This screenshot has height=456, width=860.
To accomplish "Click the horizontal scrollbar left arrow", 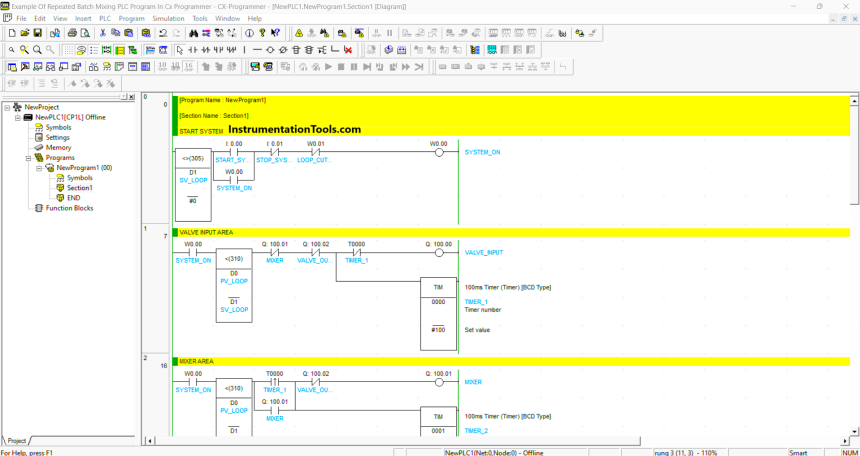I will pos(150,441).
